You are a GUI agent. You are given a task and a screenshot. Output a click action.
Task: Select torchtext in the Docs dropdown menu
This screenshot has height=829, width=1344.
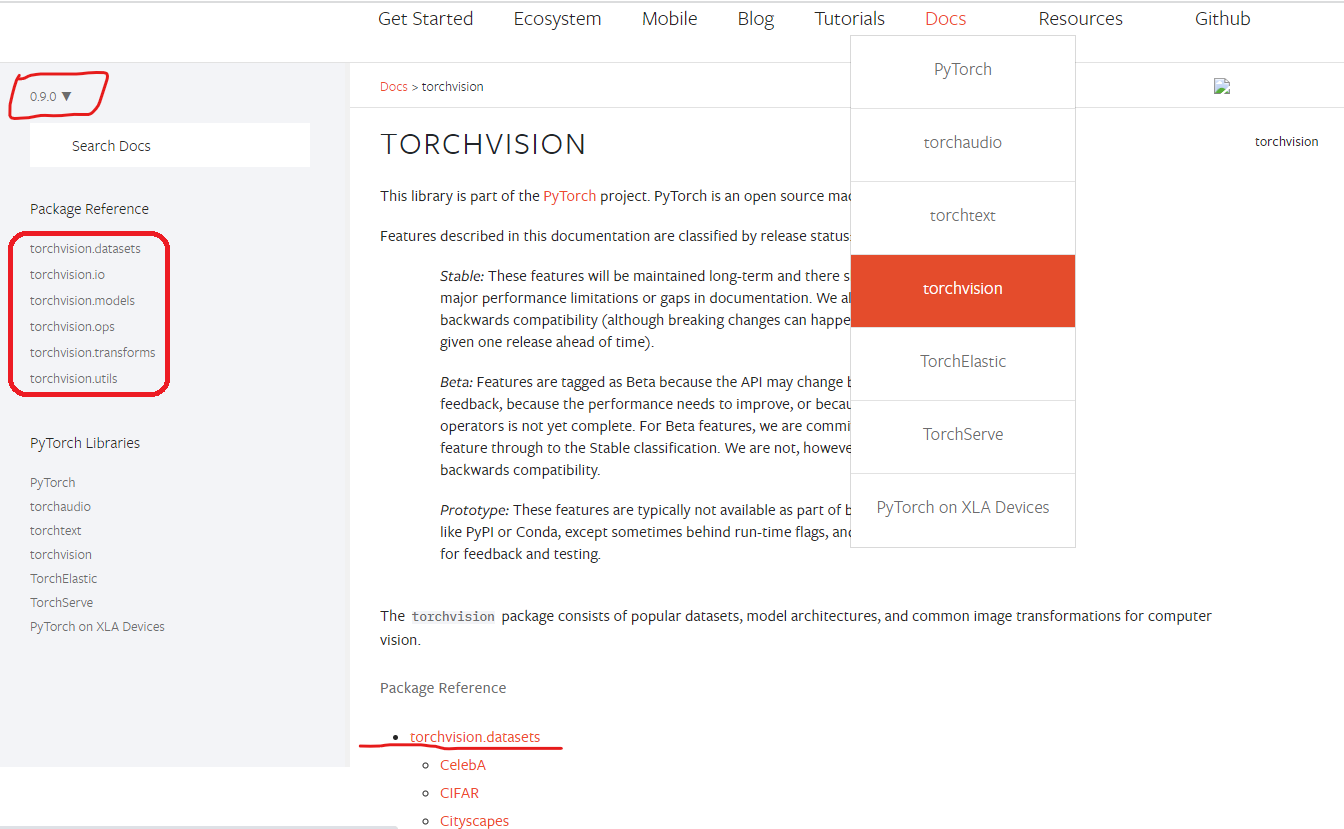[x=963, y=216]
